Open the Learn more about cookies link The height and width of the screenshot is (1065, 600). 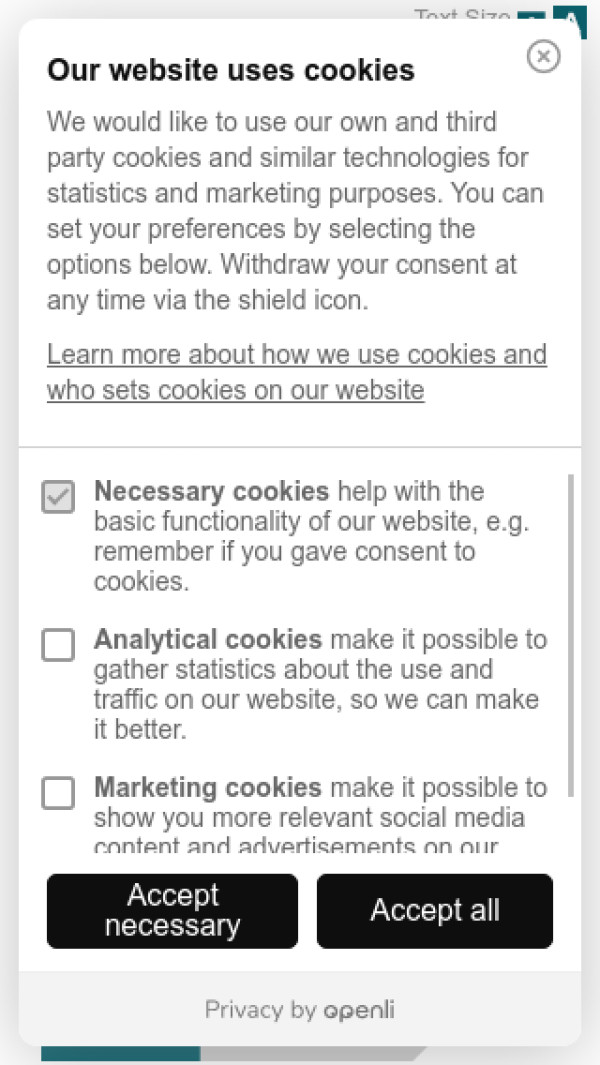296,372
